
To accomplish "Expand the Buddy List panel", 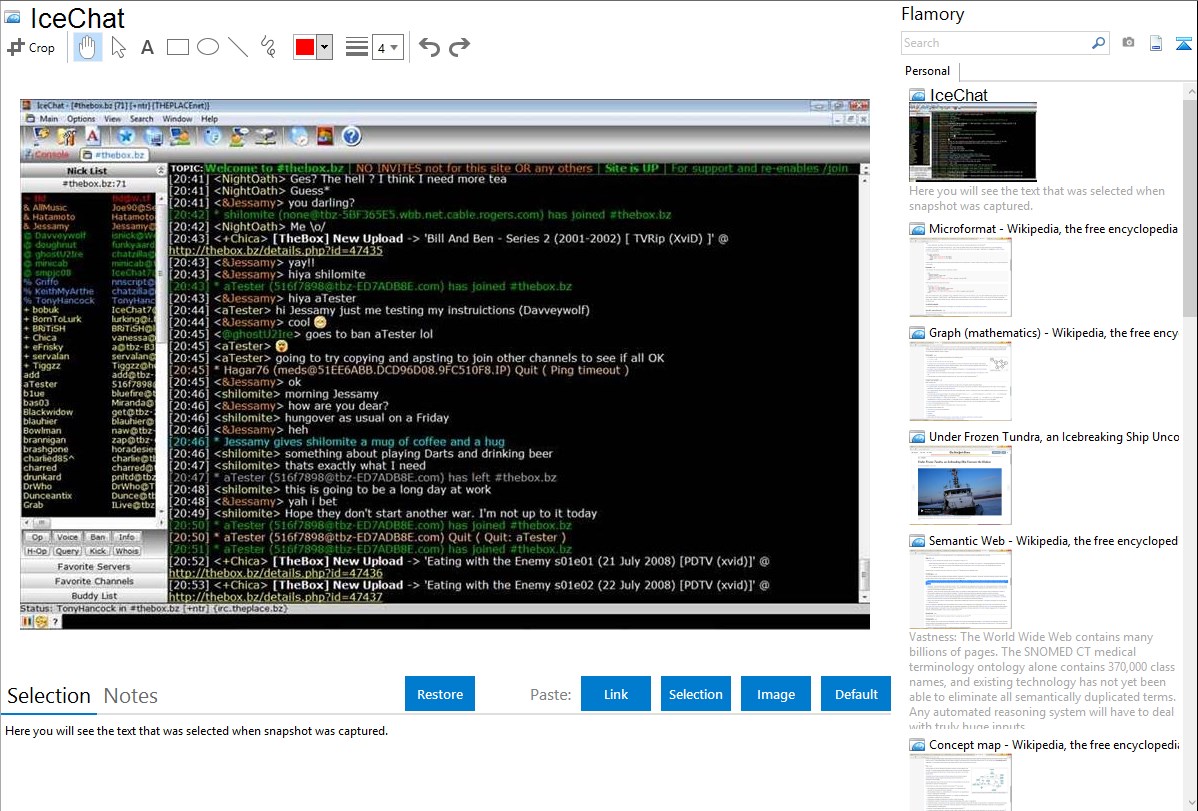I will click(93, 595).
